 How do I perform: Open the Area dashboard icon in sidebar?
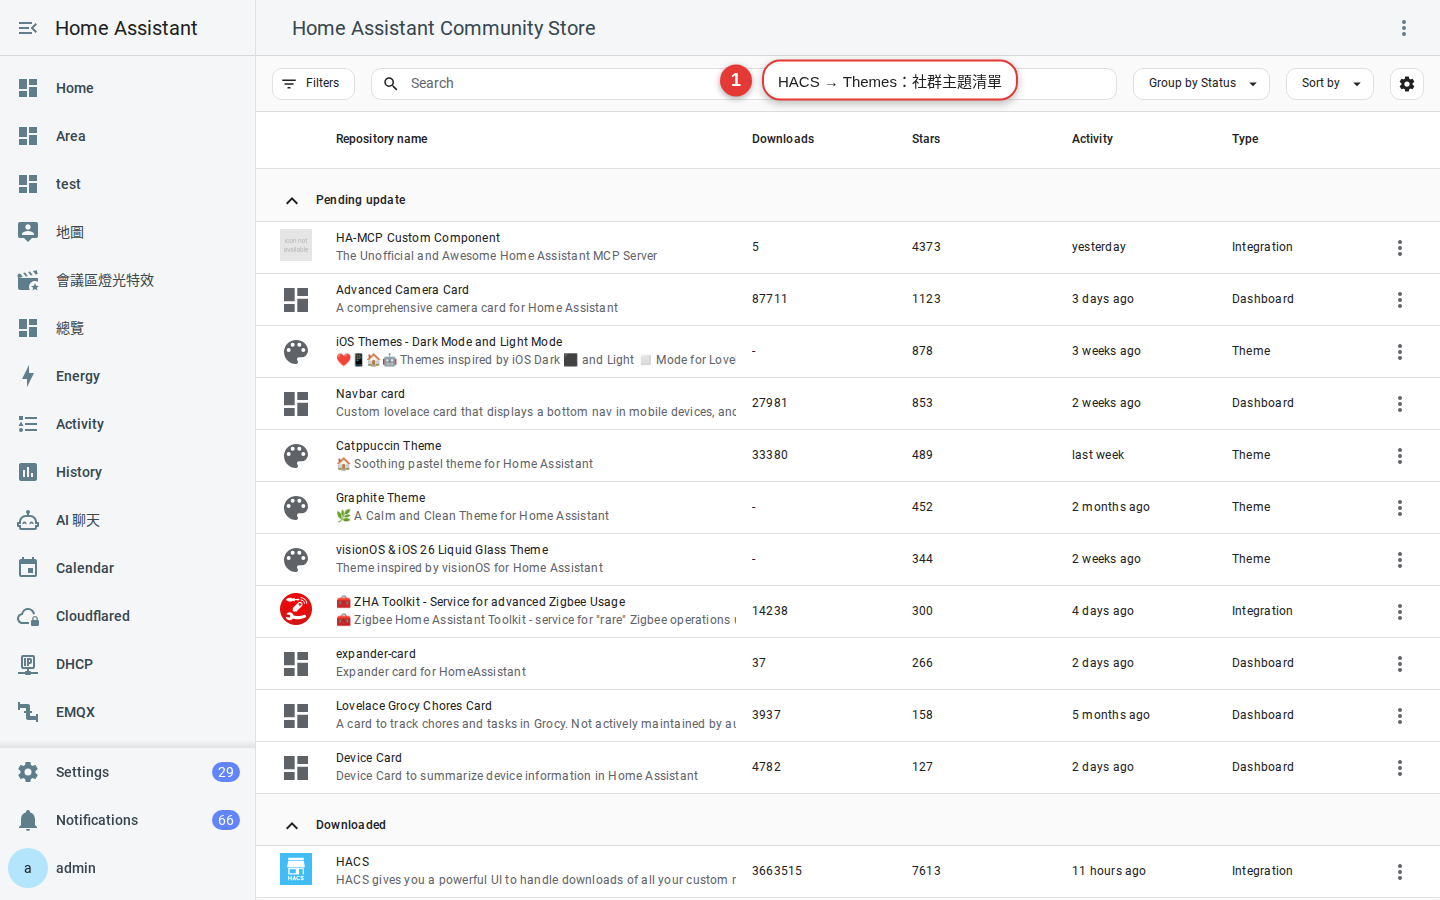pos(28,136)
